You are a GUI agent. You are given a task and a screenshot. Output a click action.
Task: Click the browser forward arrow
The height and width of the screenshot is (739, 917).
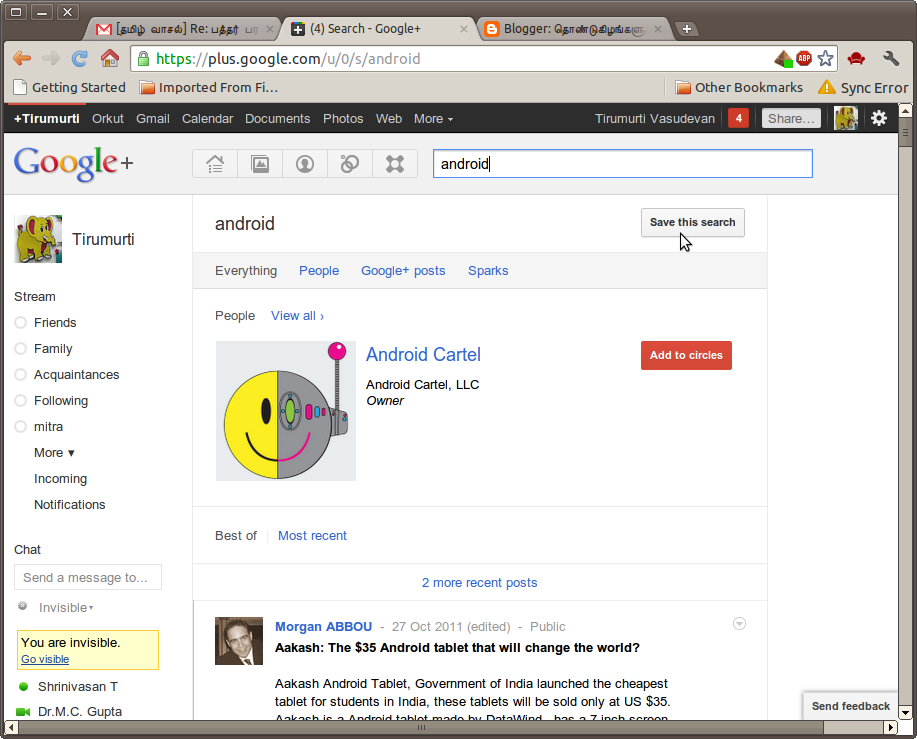tap(51, 58)
